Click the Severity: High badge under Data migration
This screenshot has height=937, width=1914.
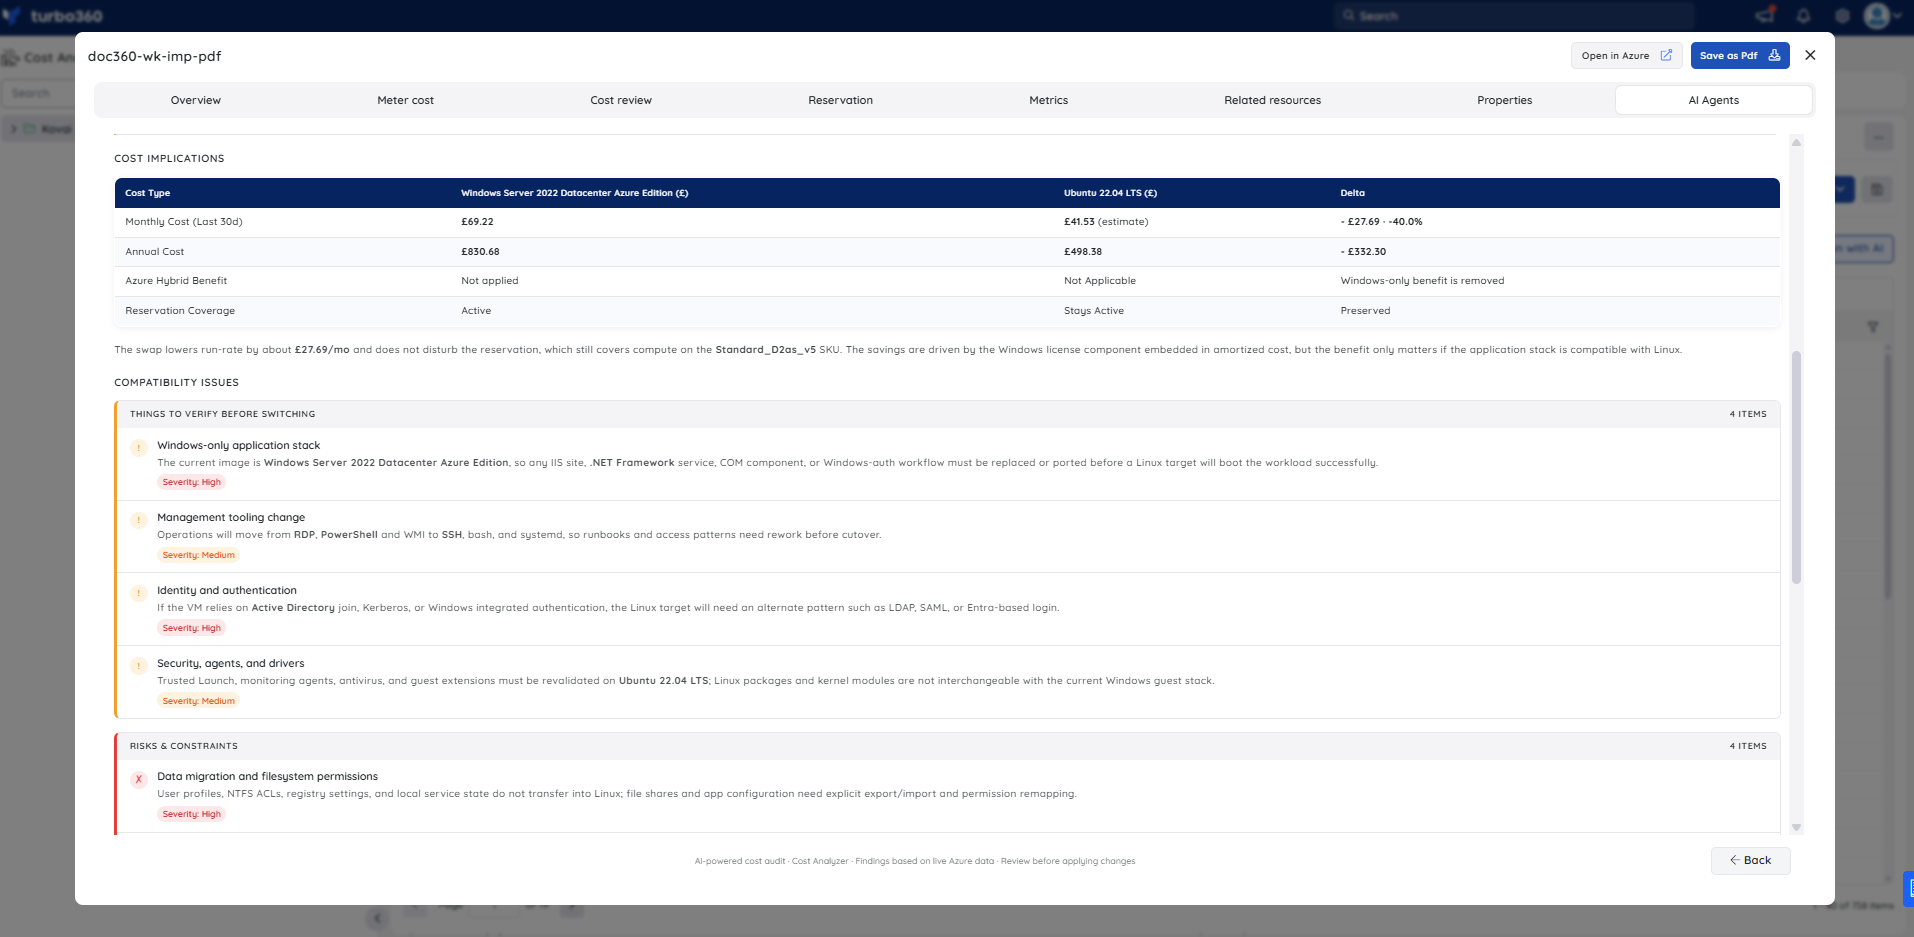click(x=192, y=814)
